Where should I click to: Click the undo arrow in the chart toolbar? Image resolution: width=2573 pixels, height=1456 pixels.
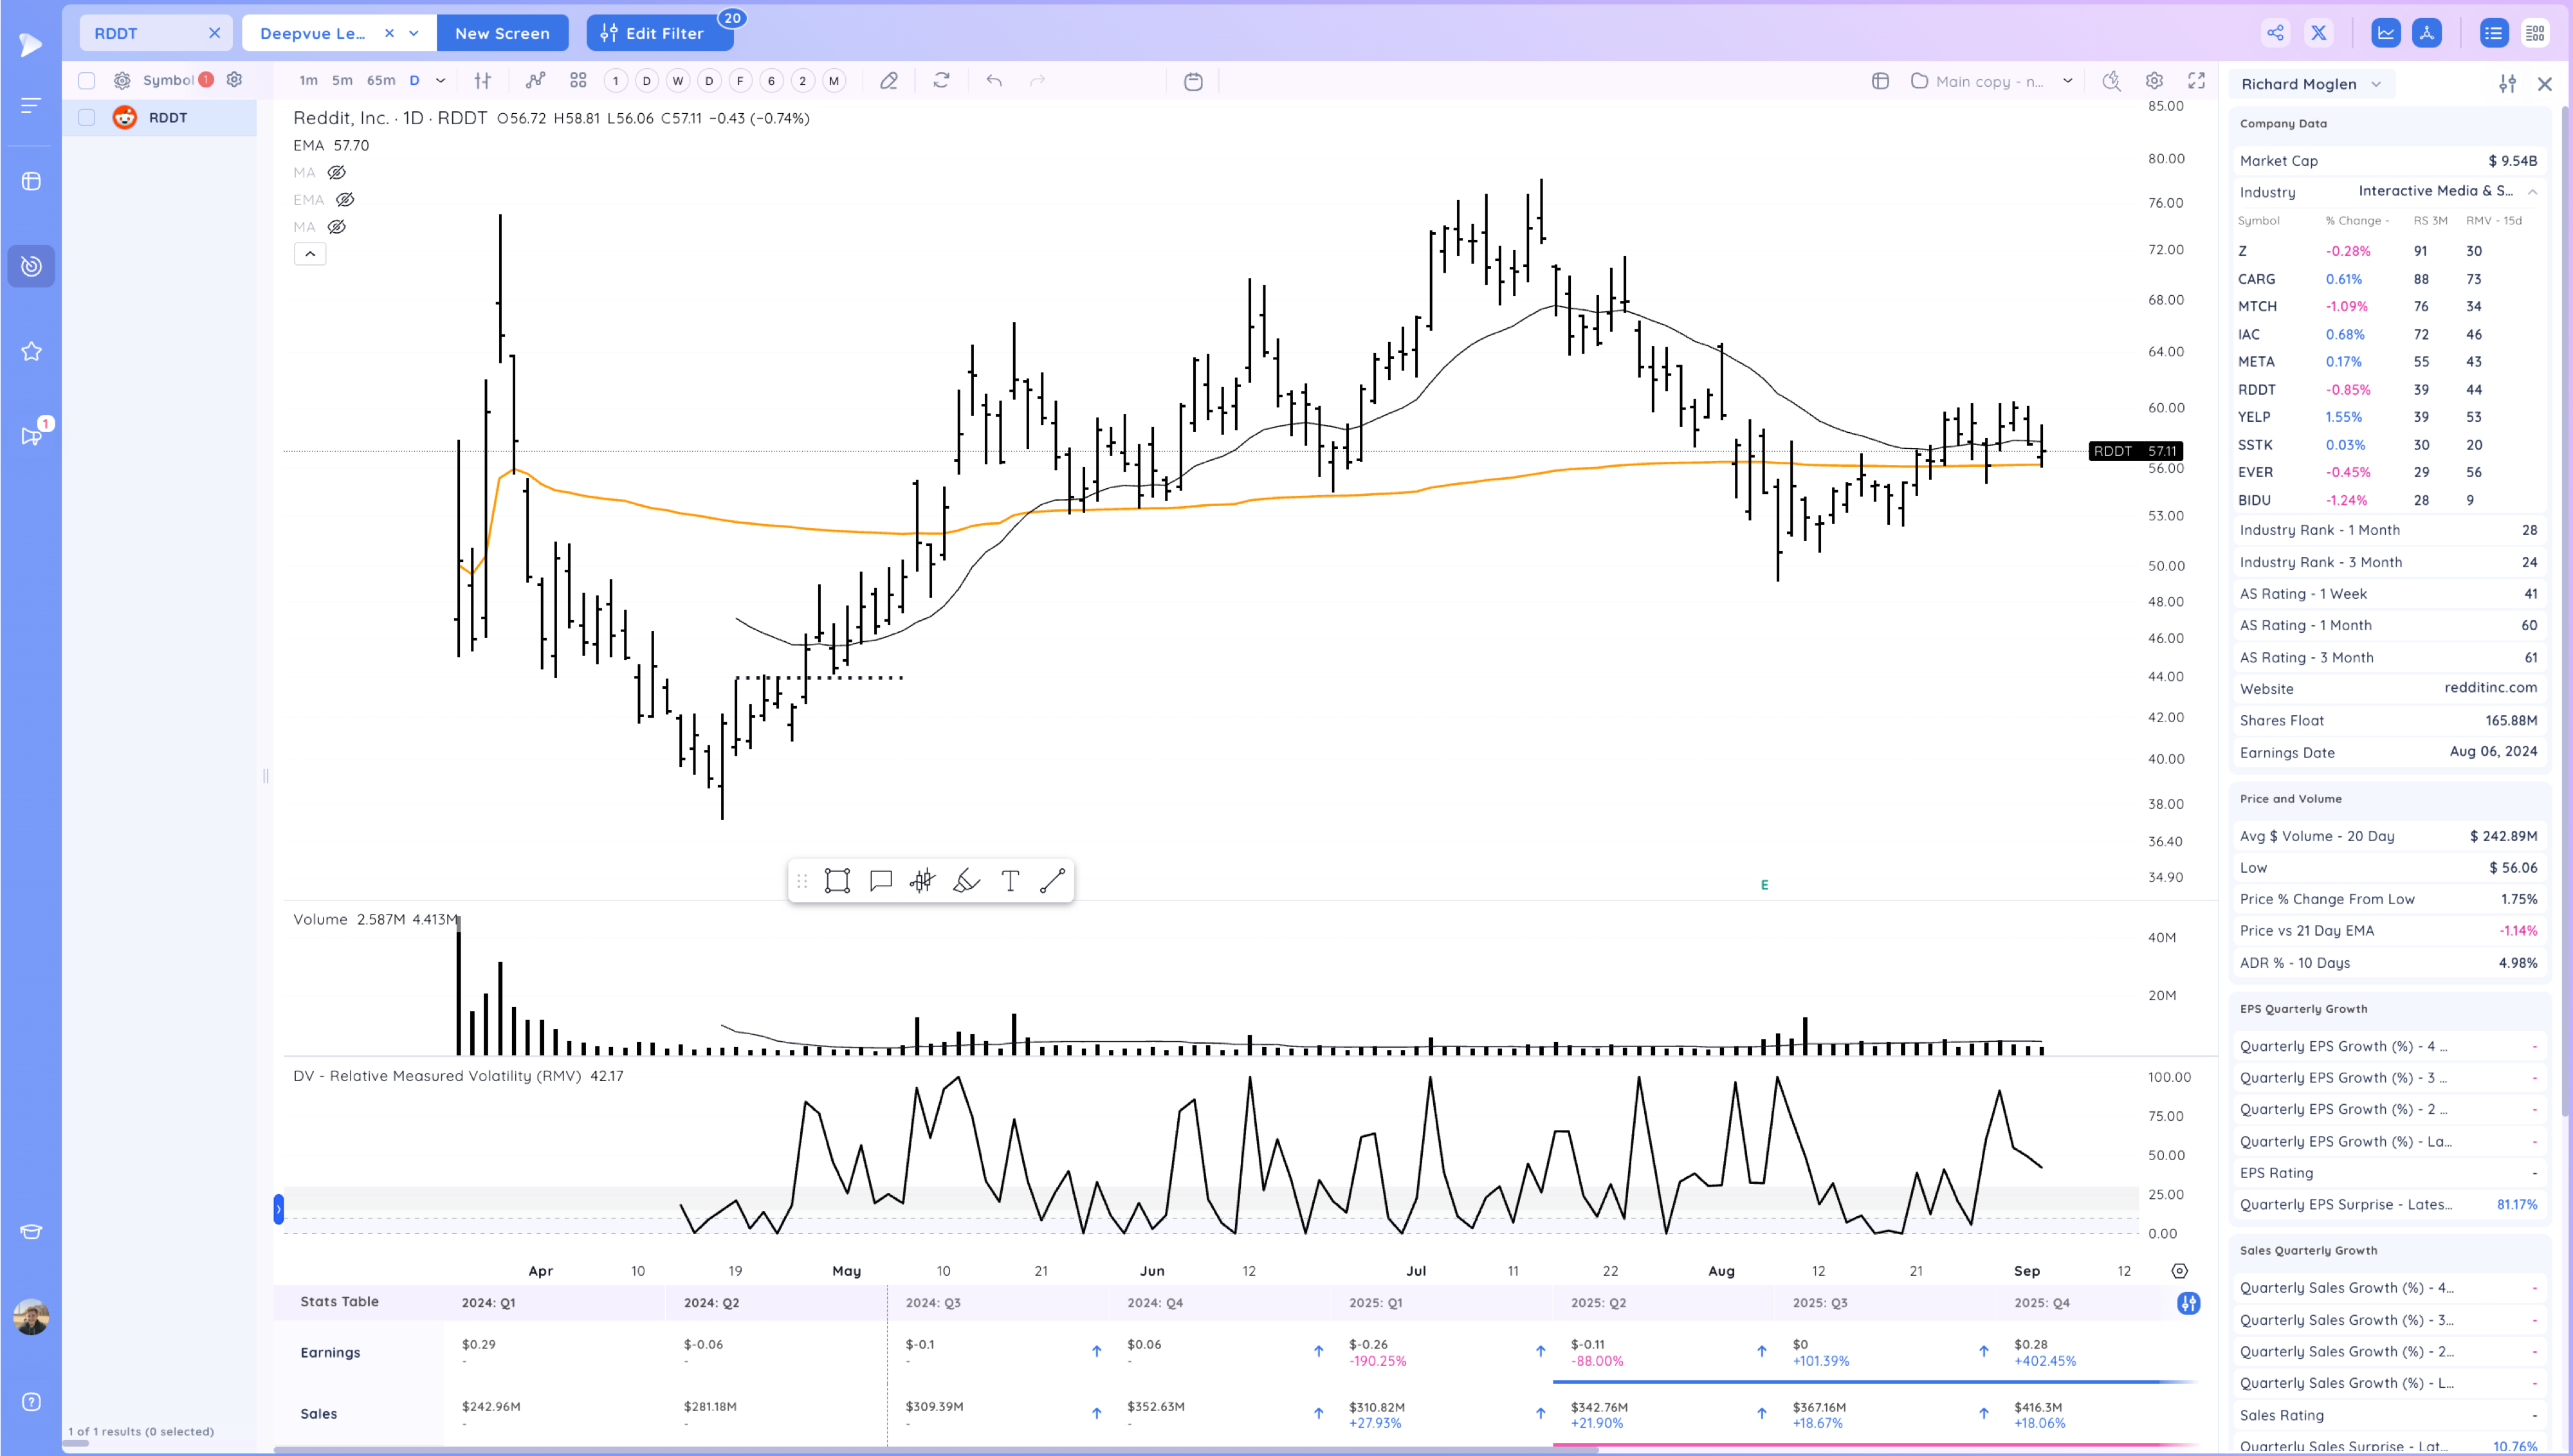pyautogui.click(x=994, y=80)
